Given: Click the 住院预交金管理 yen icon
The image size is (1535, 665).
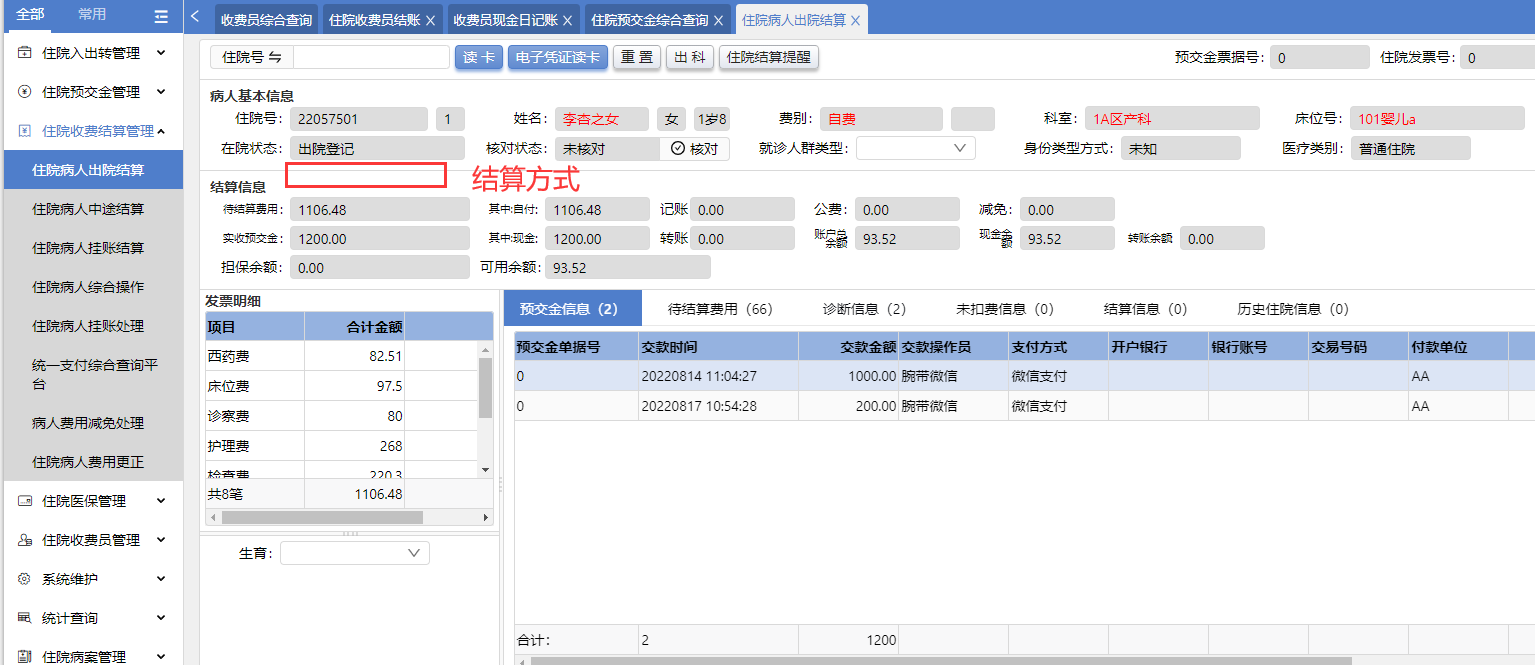Looking at the screenshot, I should click(x=25, y=92).
